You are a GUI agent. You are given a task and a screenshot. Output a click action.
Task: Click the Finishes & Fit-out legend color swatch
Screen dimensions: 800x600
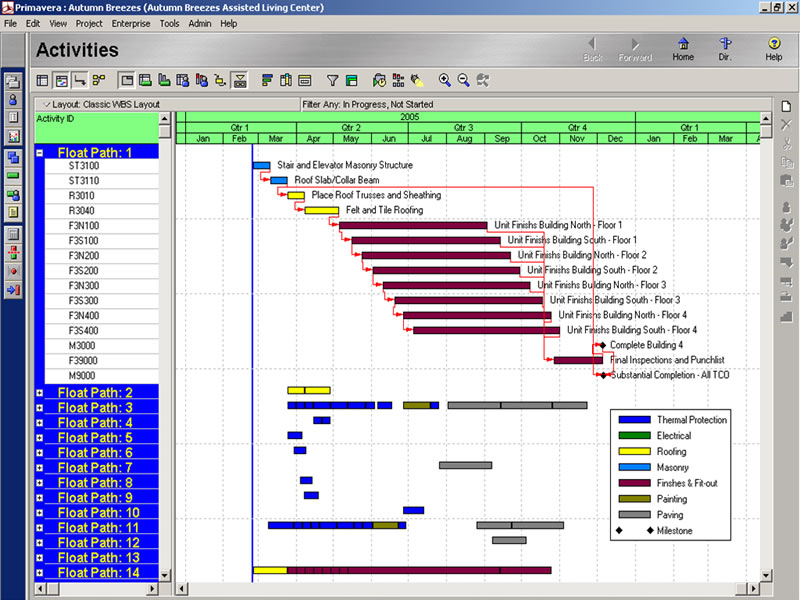(634, 483)
